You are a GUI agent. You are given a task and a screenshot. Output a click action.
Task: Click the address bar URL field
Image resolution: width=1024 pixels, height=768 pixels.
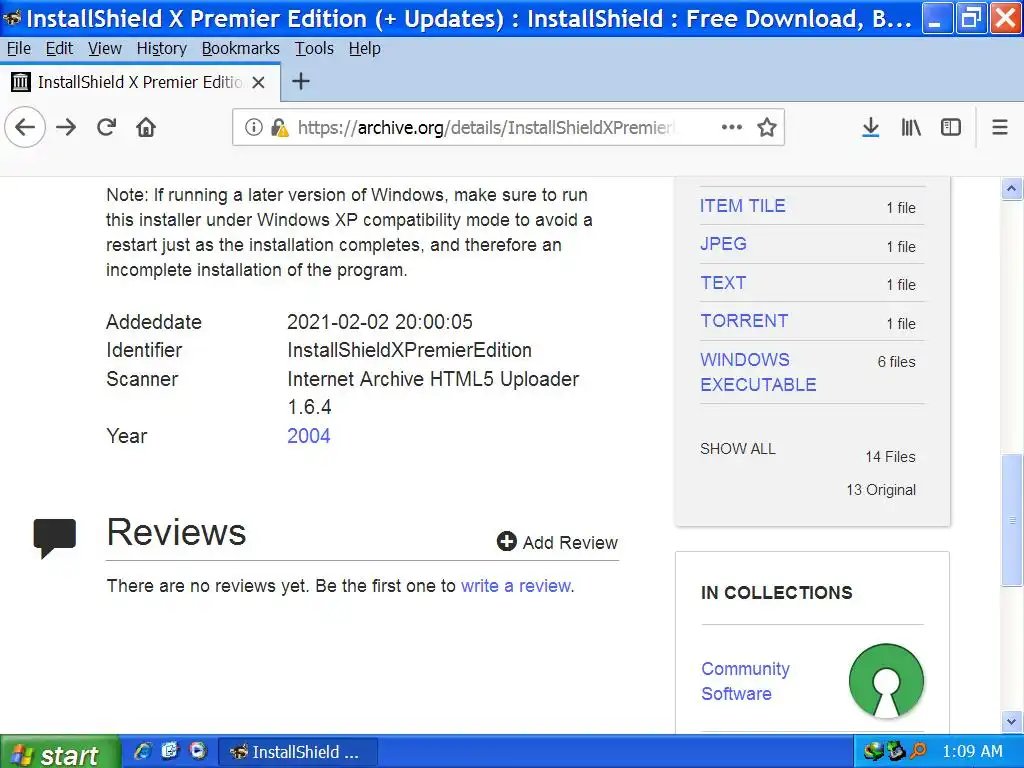pos(485,127)
